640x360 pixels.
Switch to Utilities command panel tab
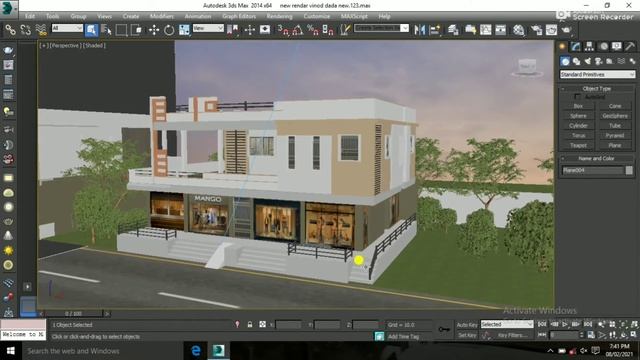click(630, 46)
